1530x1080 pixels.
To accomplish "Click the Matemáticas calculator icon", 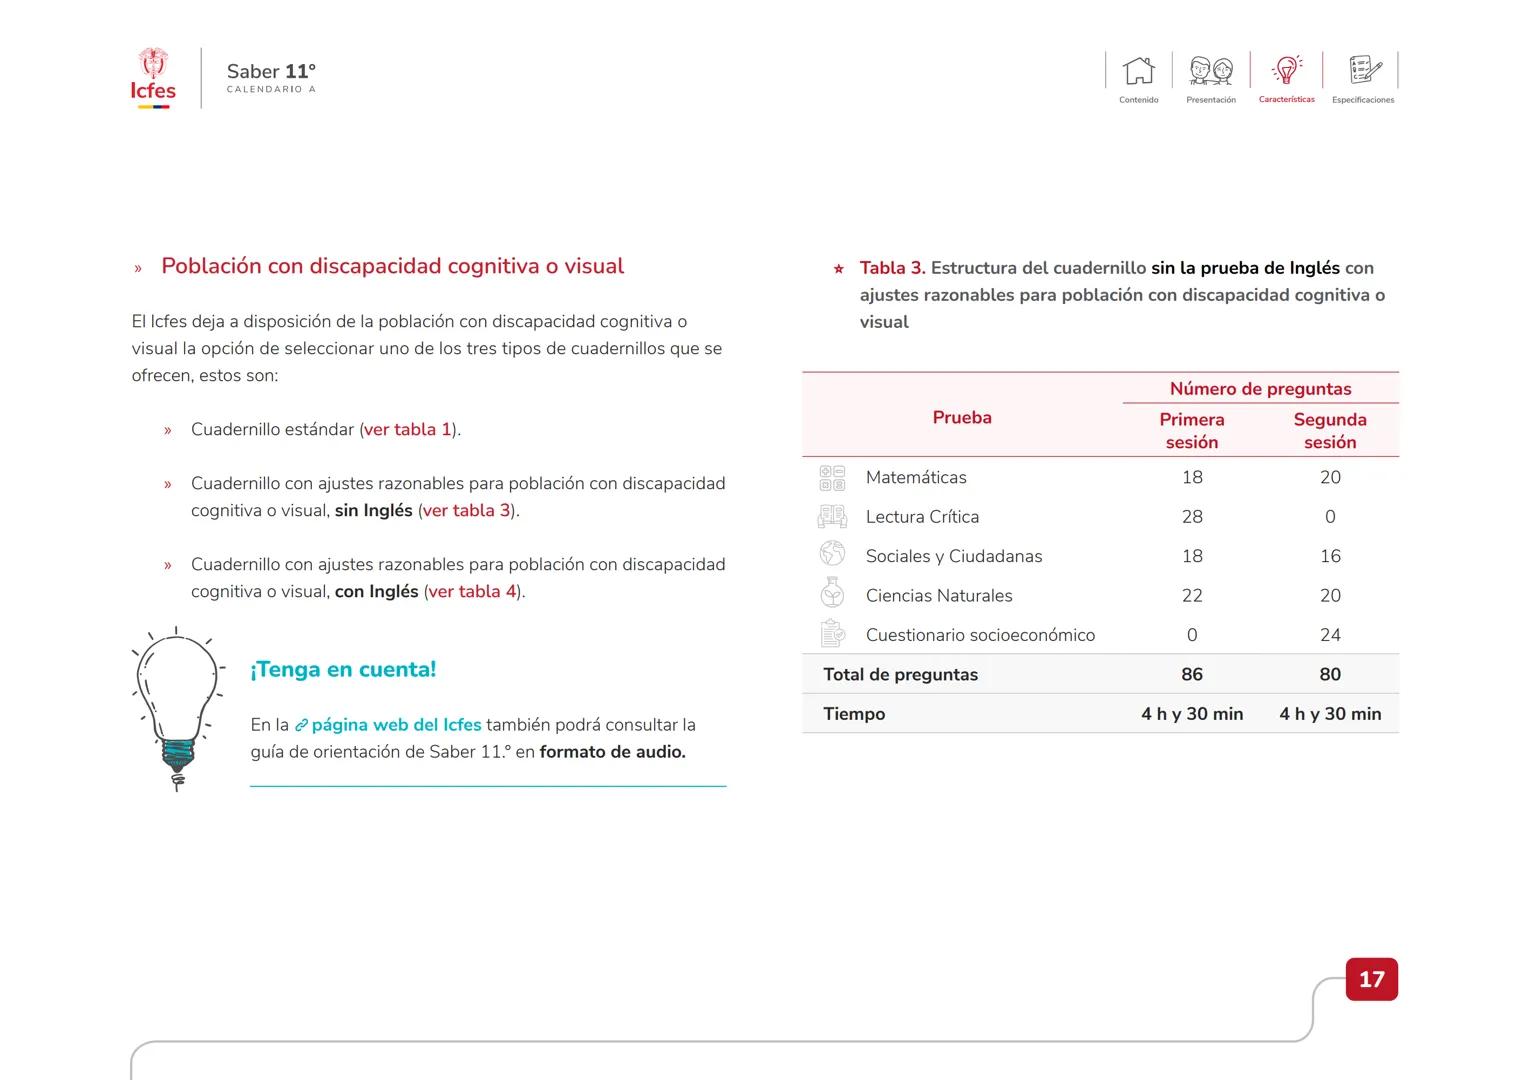I will tap(832, 478).
